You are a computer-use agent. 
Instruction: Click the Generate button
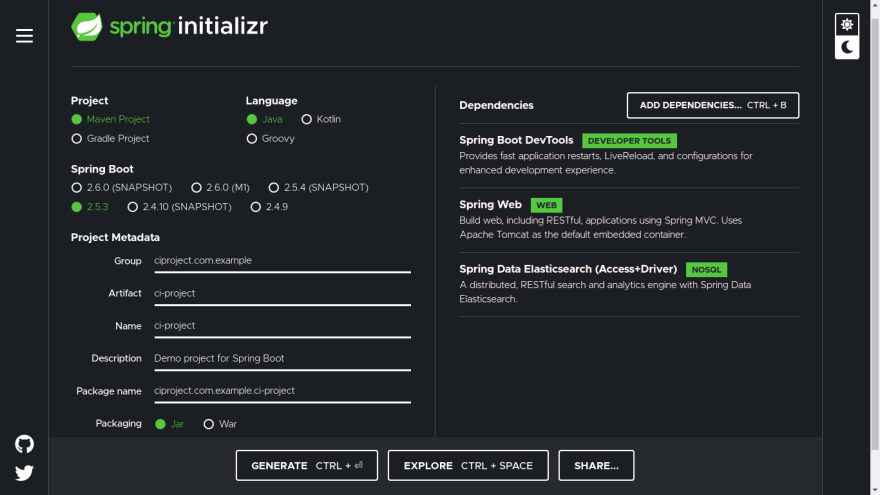[x=307, y=465]
